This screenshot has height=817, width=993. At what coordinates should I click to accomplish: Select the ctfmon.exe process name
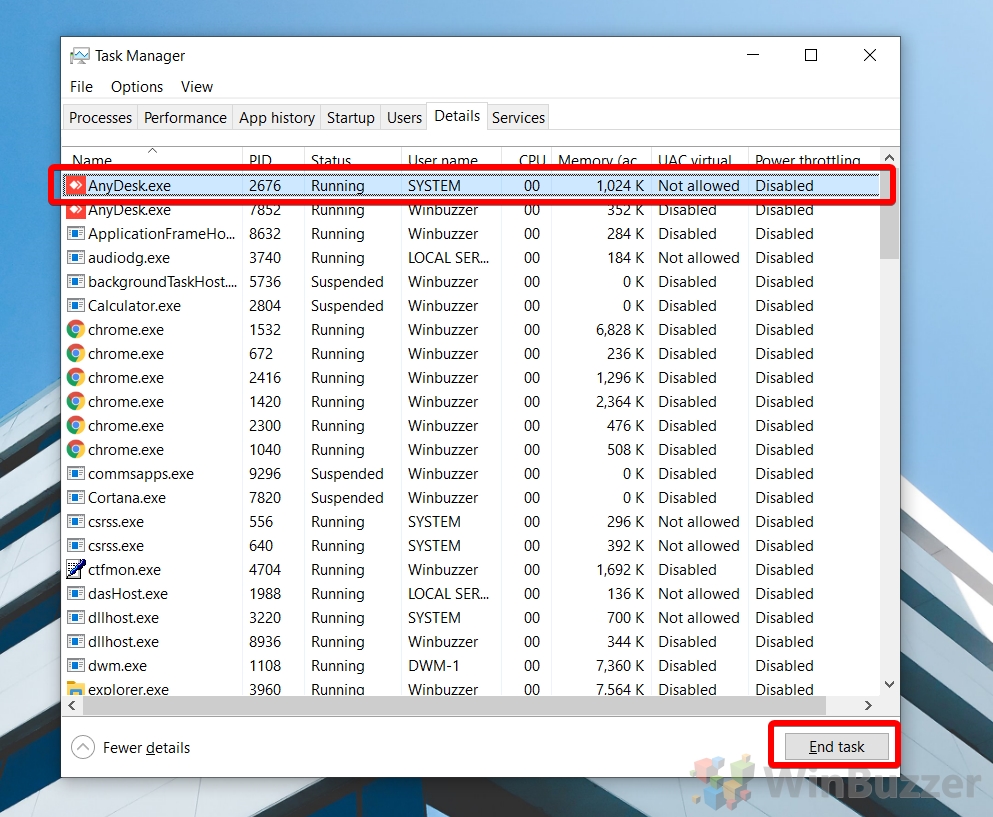pos(124,570)
